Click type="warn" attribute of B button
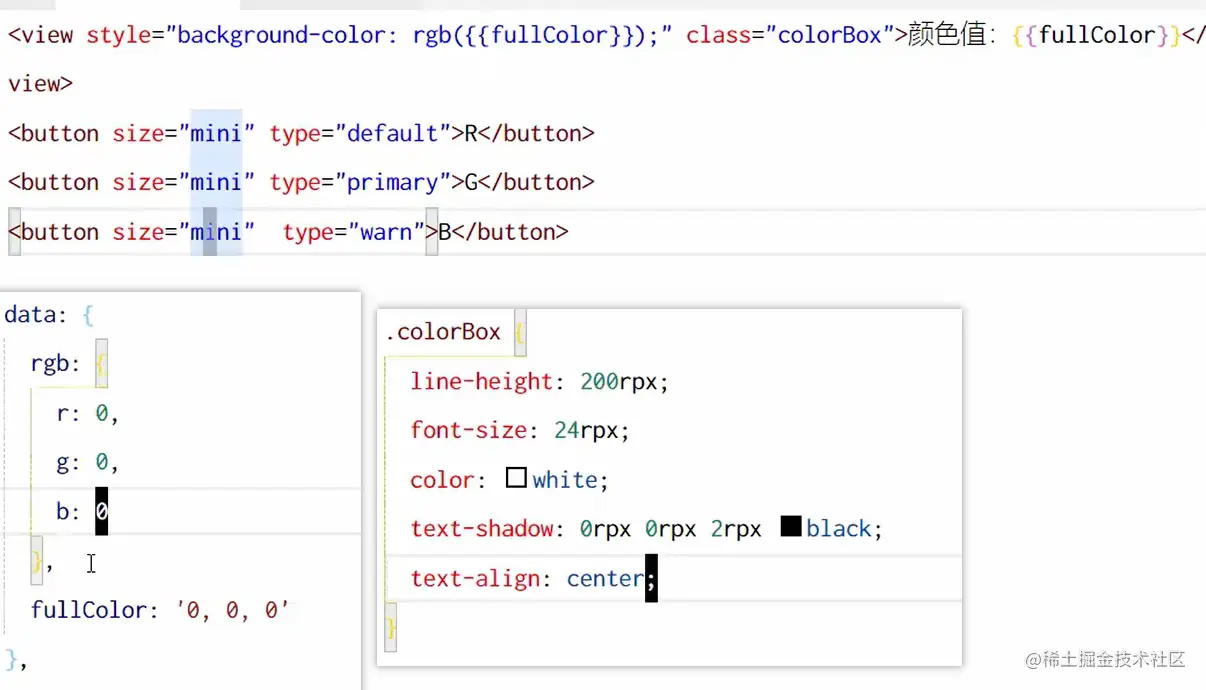 [x=354, y=232]
